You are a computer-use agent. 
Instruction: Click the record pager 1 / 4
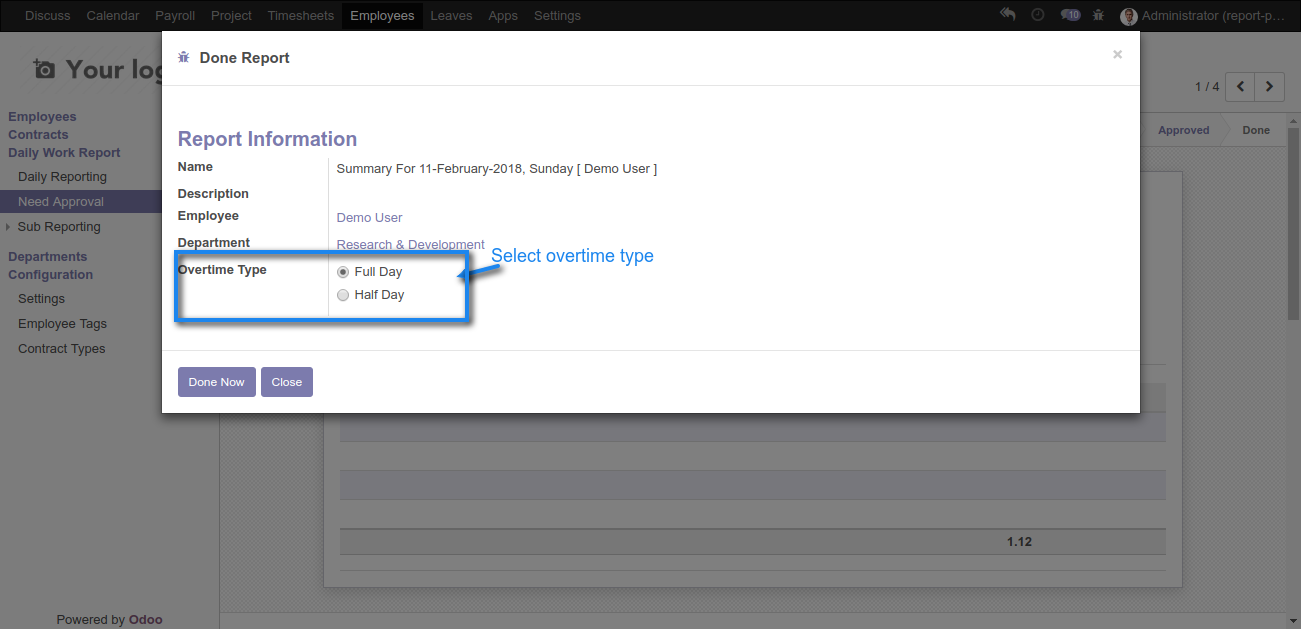point(1207,87)
